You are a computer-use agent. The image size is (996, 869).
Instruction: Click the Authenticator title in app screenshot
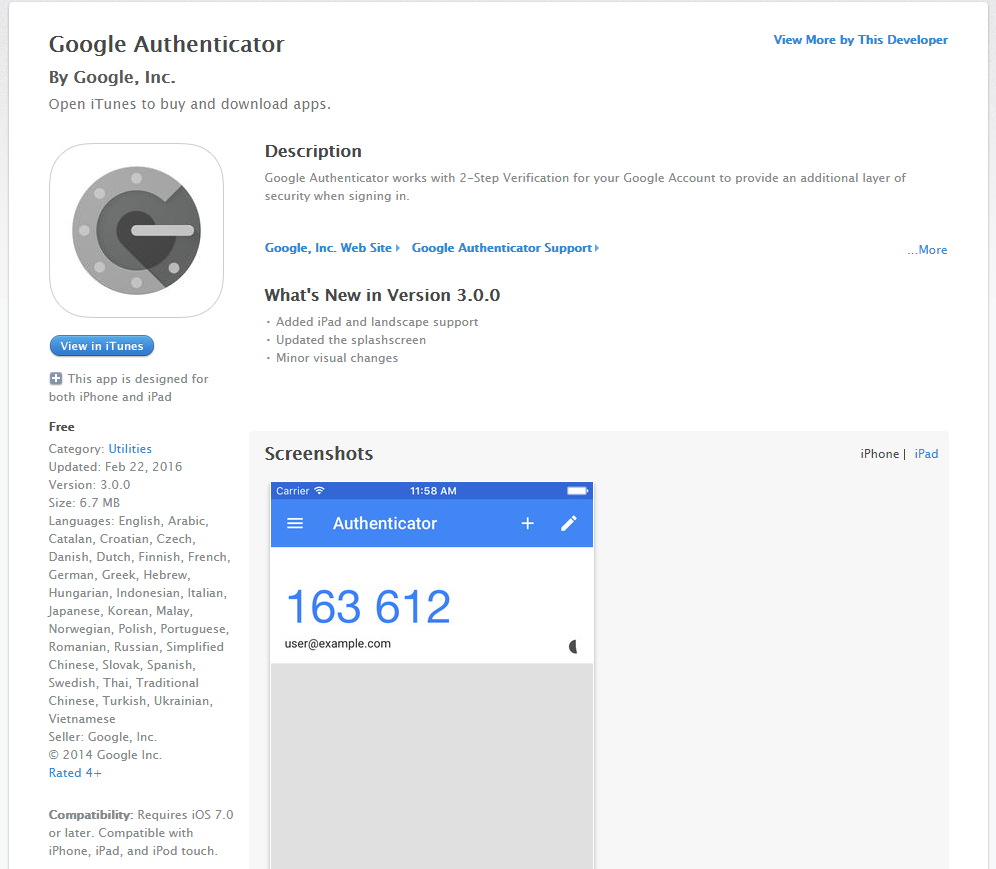click(385, 523)
